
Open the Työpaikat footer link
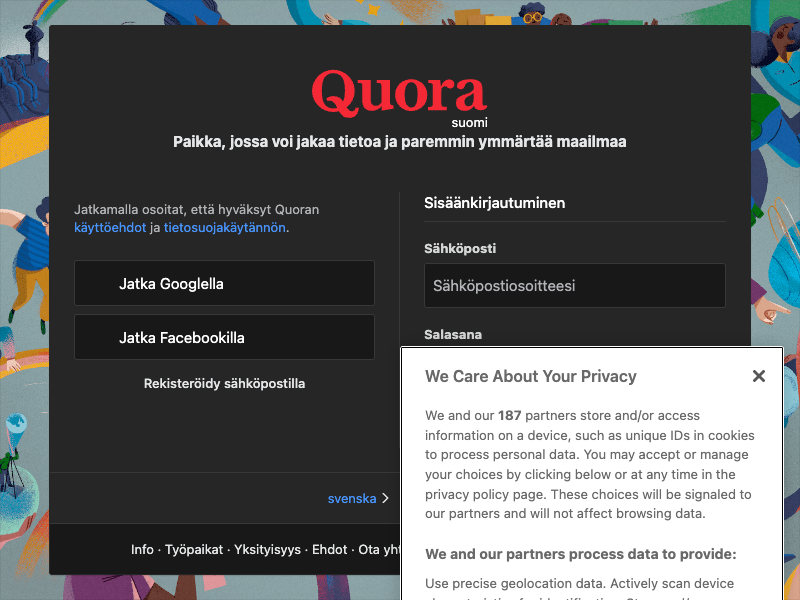click(194, 549)
